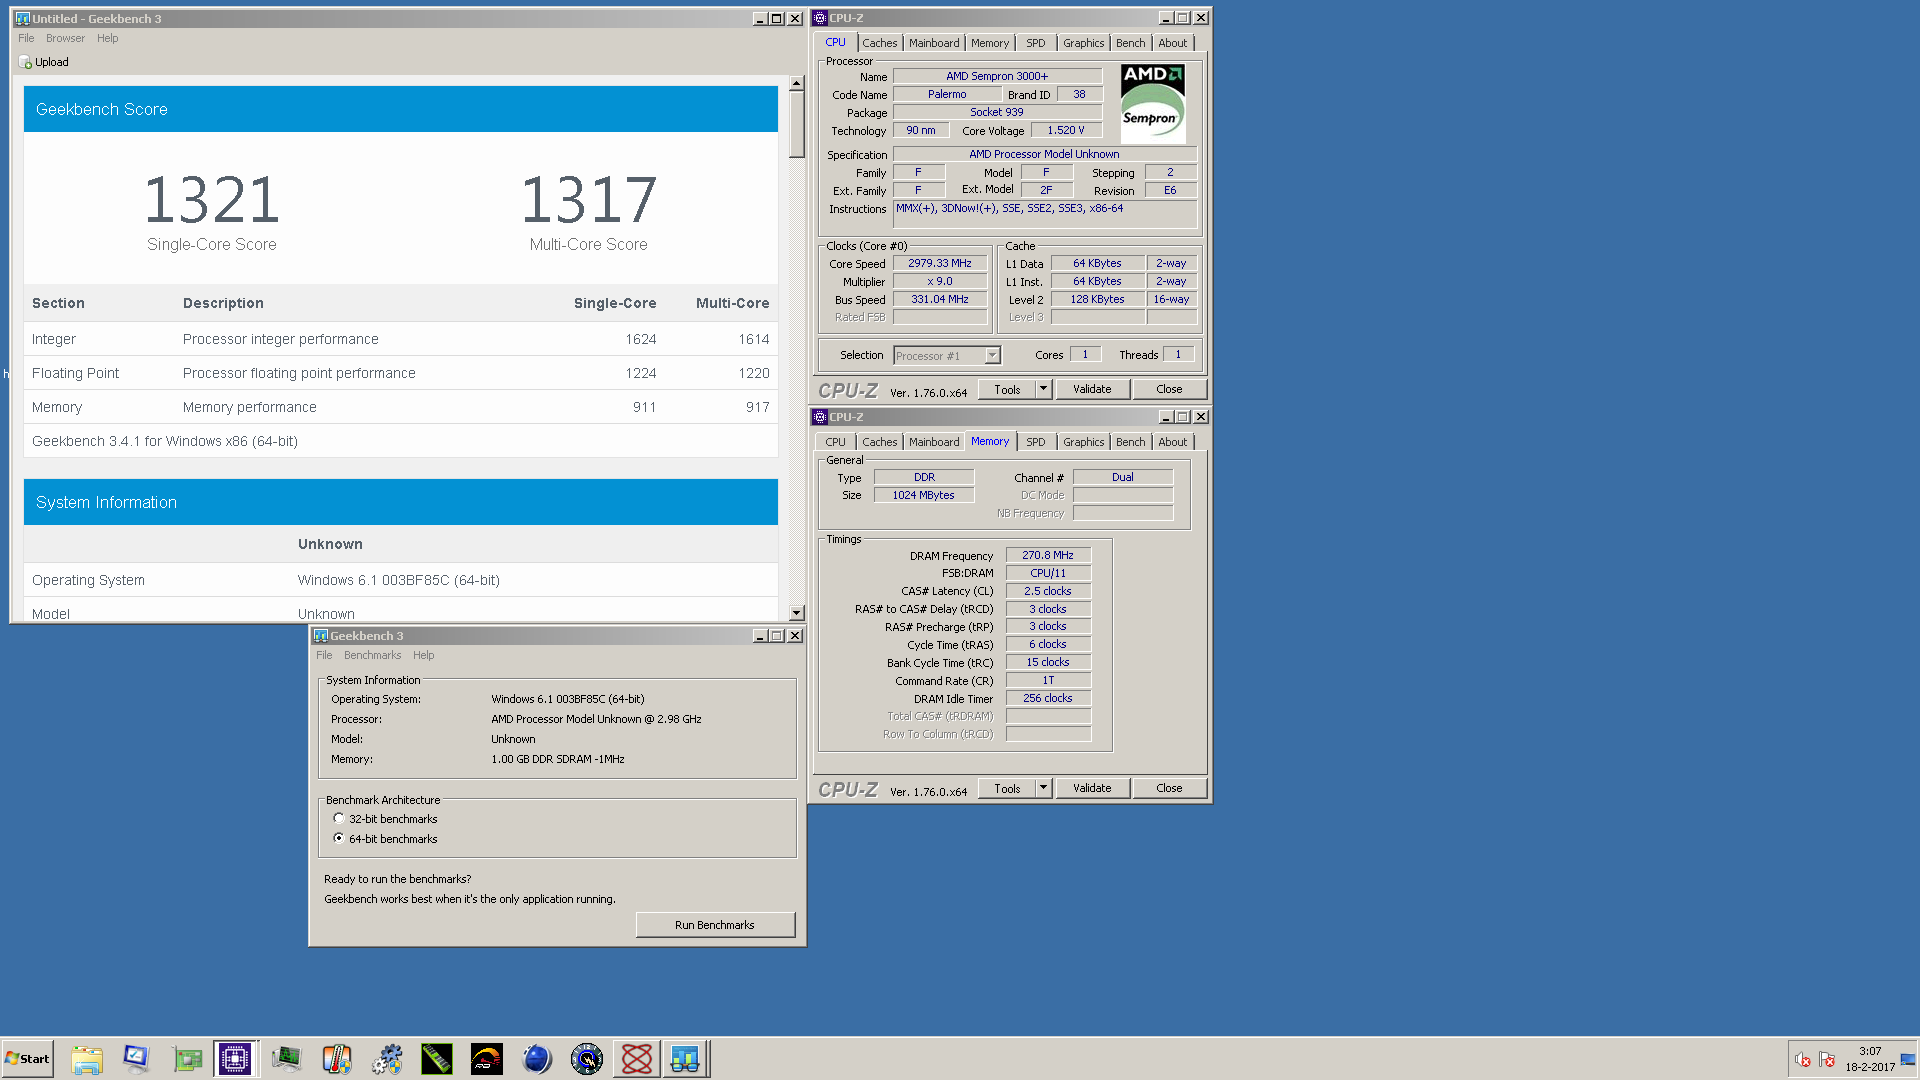
Task: Open Tools dropdown arrow in lower CPU-Z
Action: (1043, 788)
